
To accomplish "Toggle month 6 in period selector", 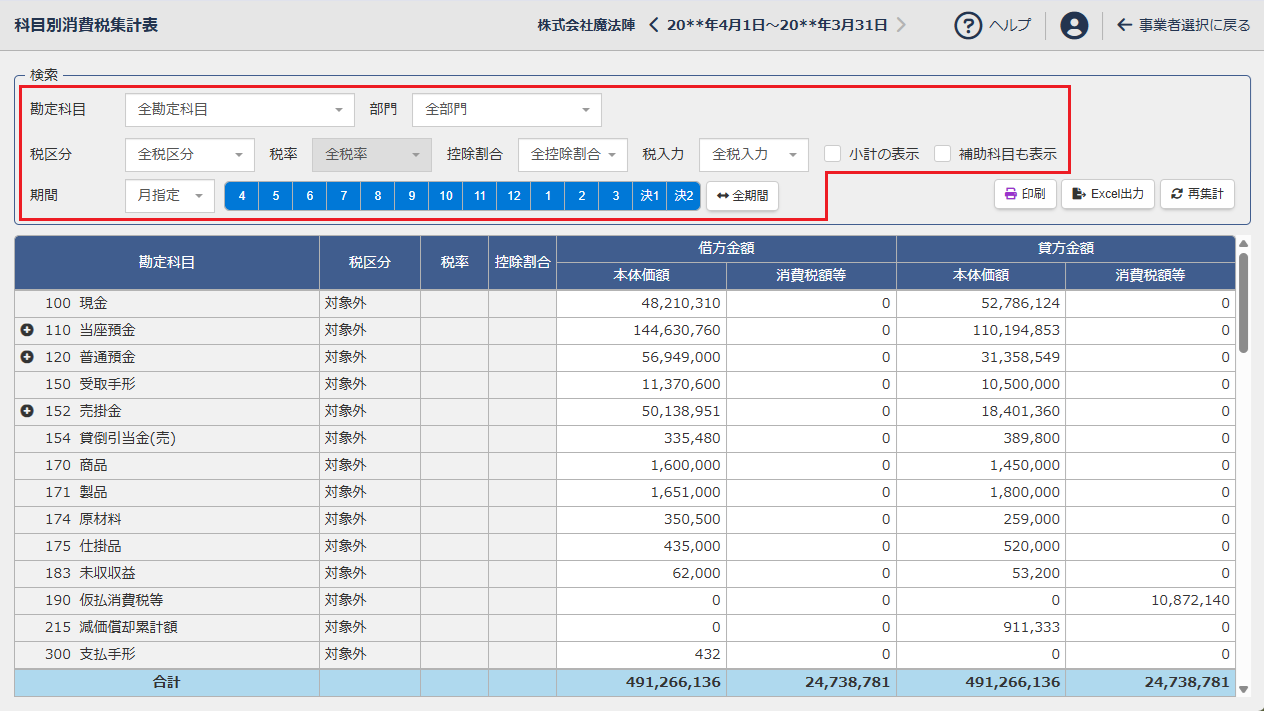I will click(x=310, y=196).
